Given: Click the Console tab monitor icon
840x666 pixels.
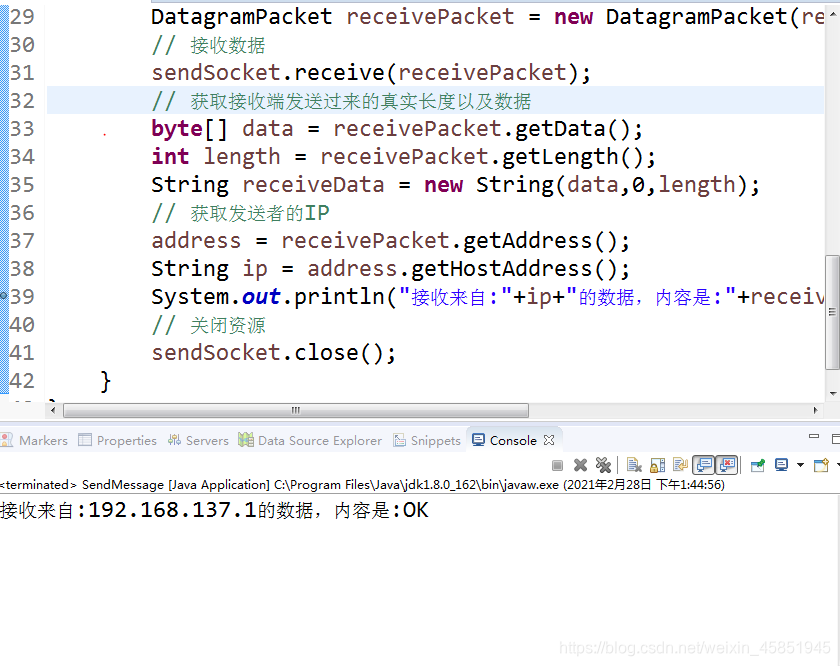Looking at the screenshot, I should point(478,440).
